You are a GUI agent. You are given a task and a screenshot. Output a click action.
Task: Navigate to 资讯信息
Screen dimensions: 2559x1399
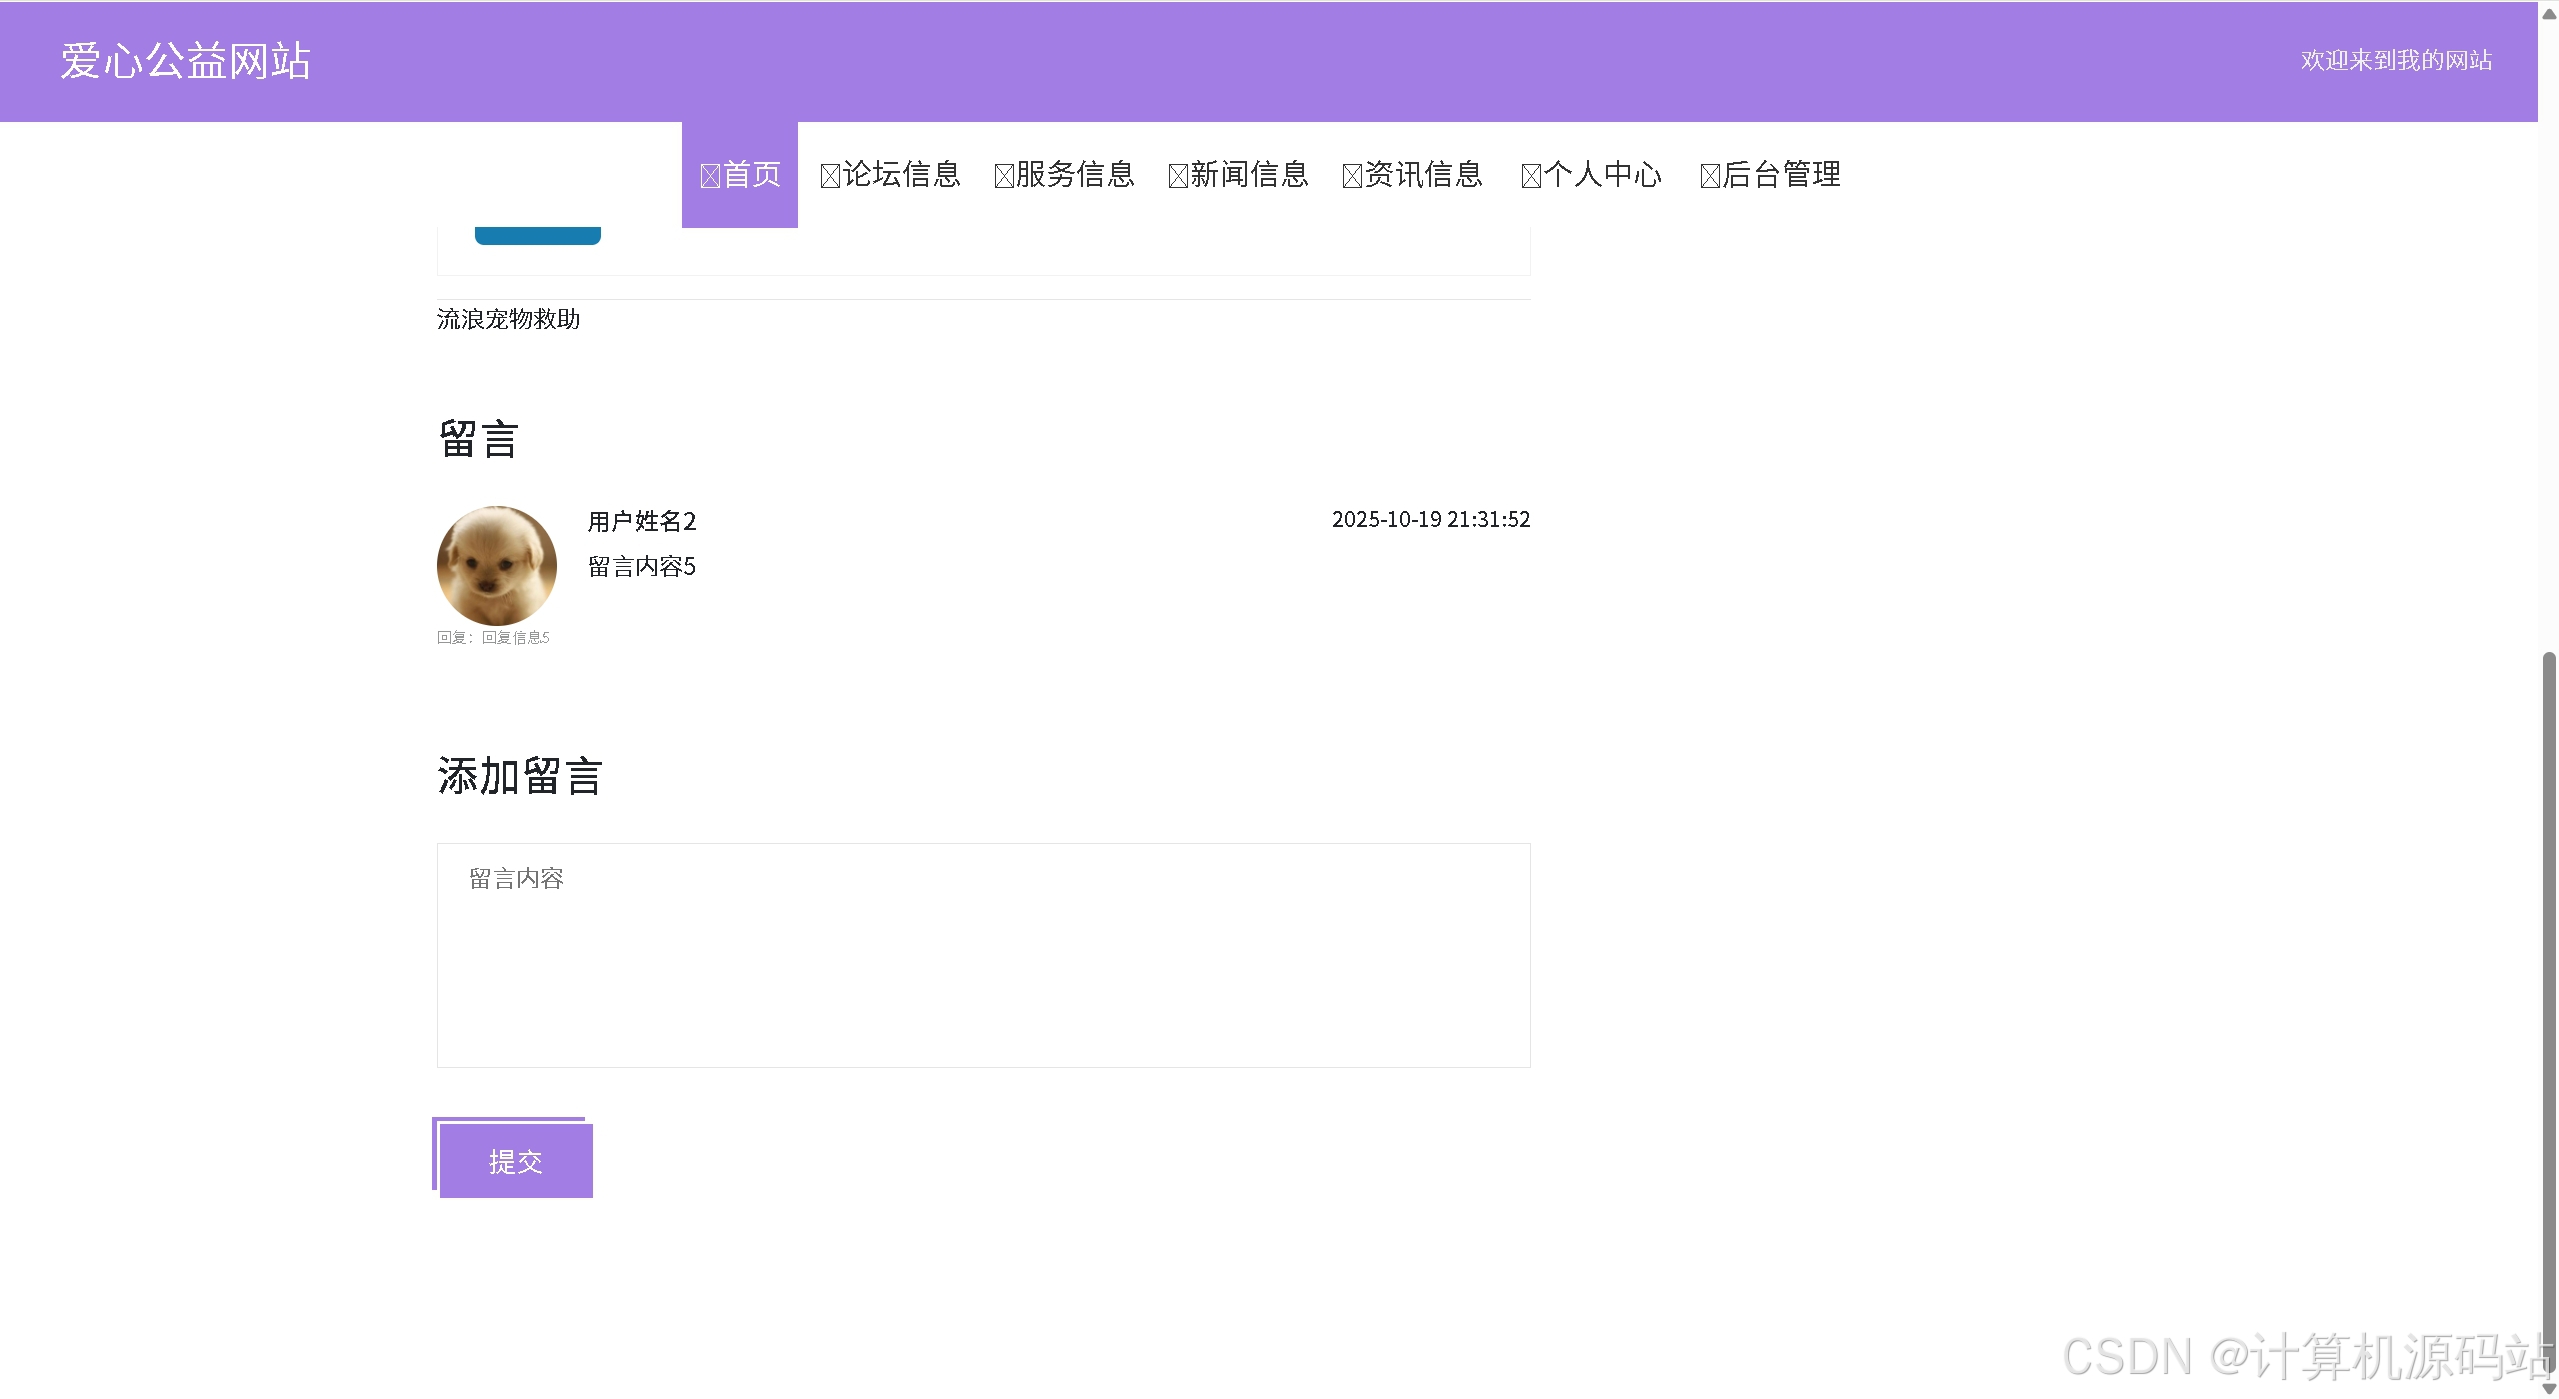click(1423, 175)
